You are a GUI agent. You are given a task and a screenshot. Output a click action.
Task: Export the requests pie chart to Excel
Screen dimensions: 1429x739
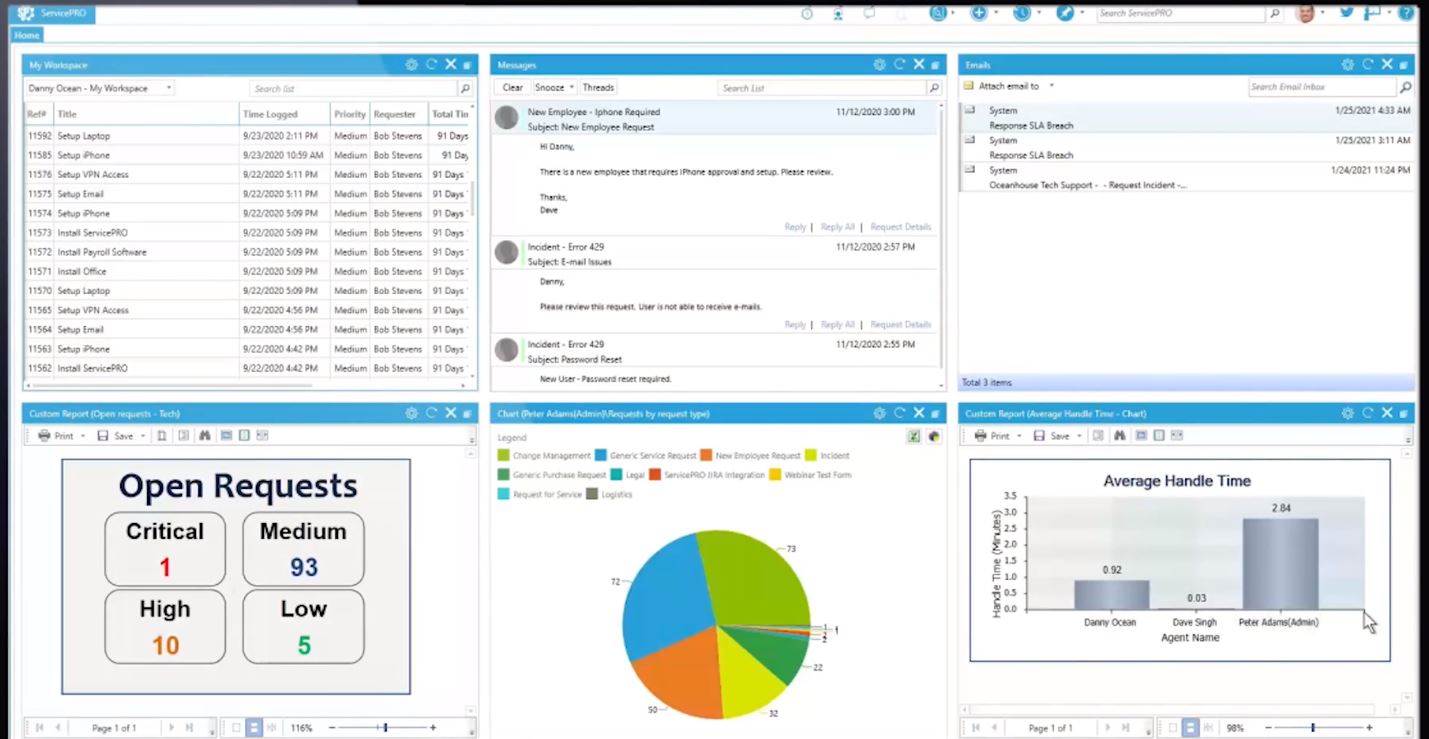913,435
